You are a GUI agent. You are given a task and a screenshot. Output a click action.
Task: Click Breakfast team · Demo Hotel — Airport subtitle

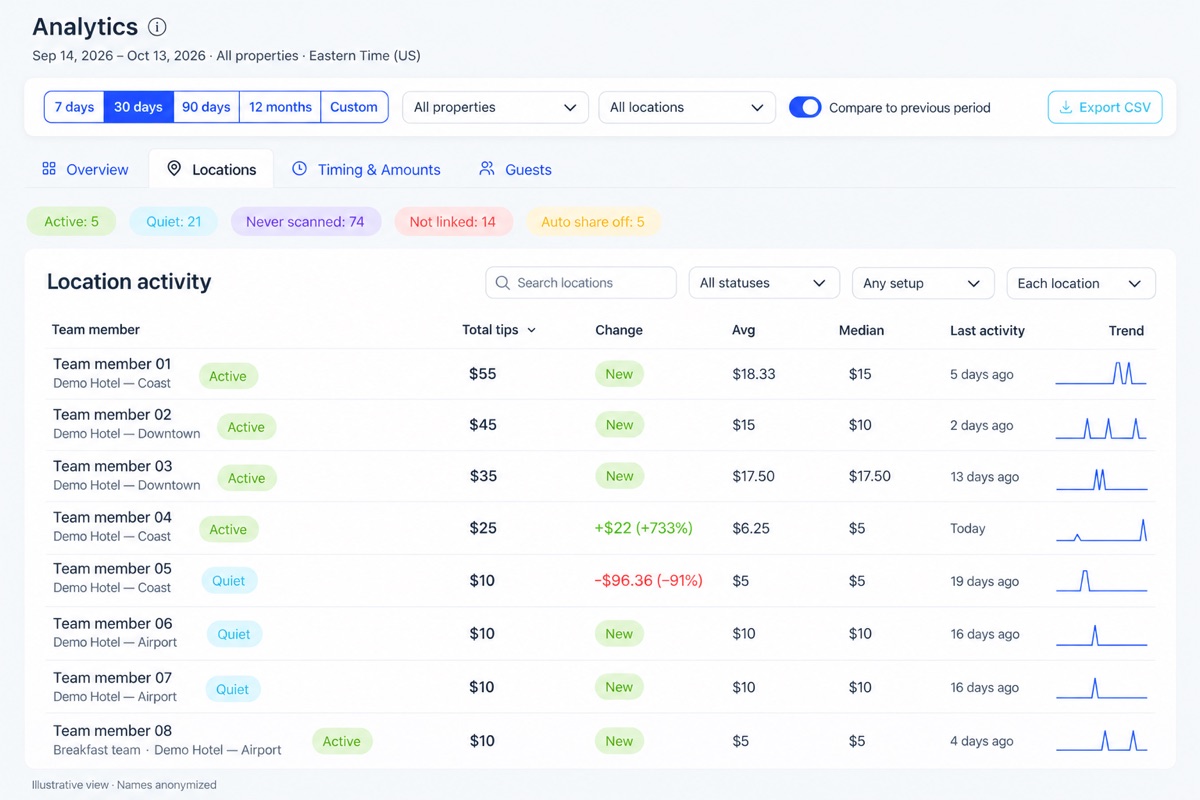[167, 750]
